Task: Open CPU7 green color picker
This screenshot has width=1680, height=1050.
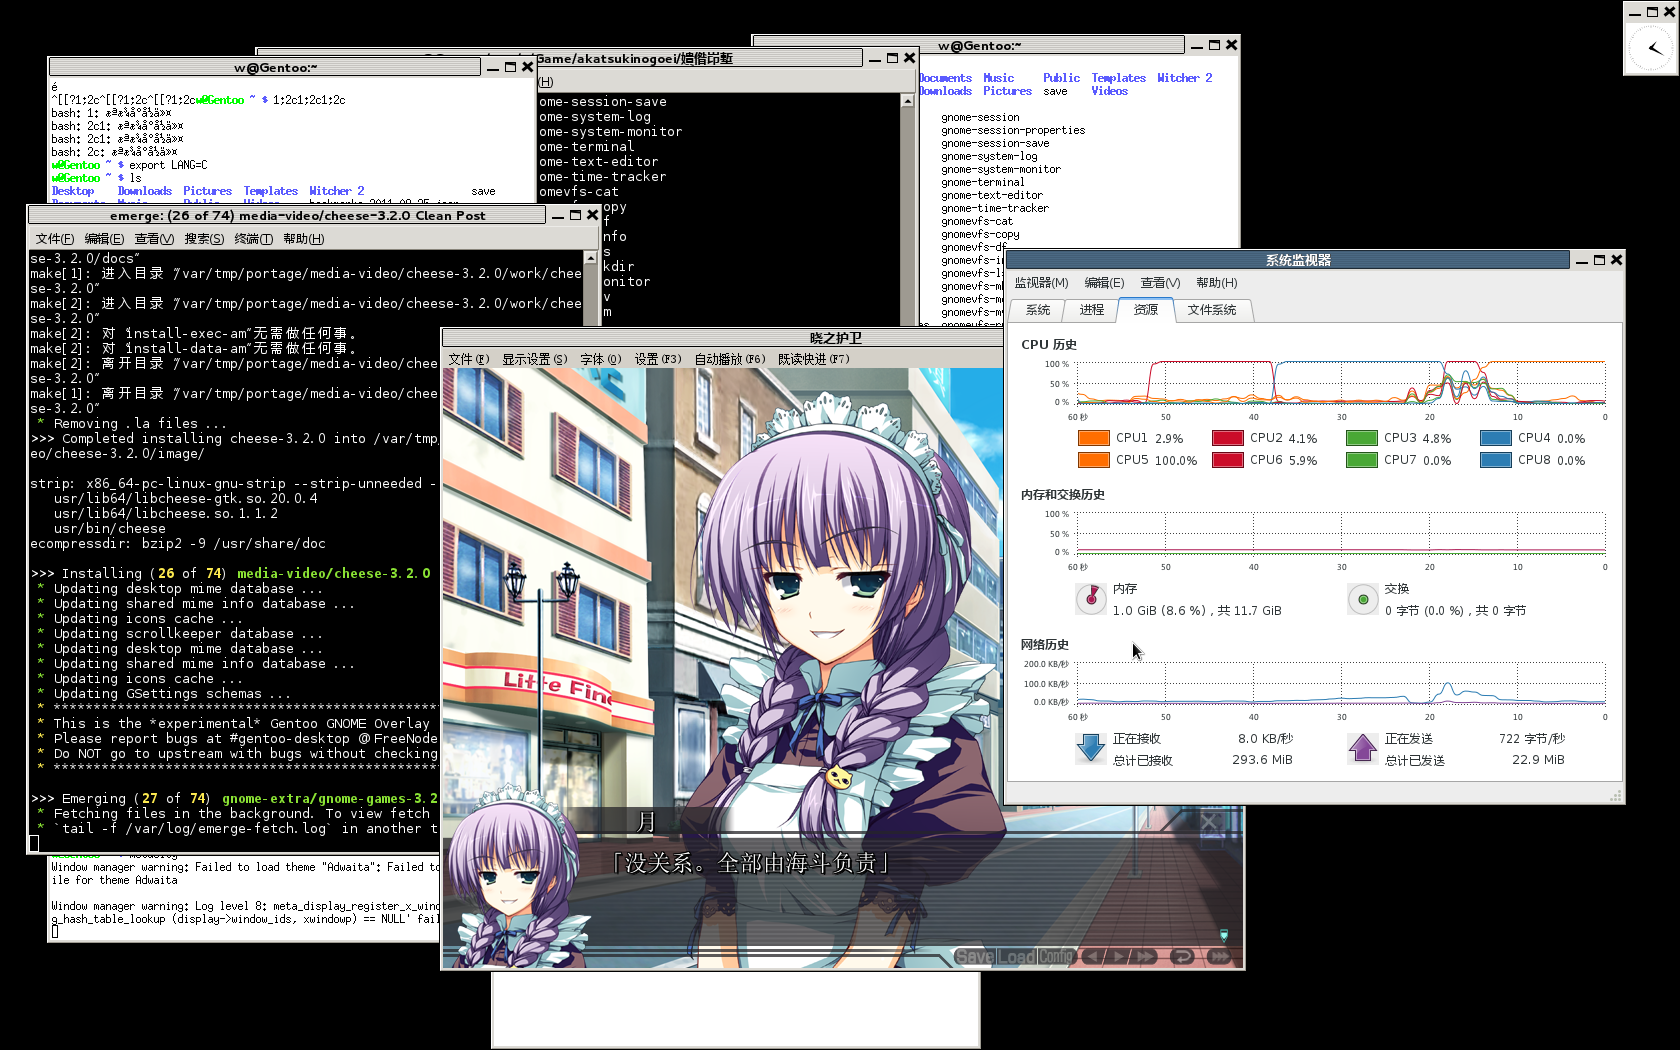Action: [1362, 460]
